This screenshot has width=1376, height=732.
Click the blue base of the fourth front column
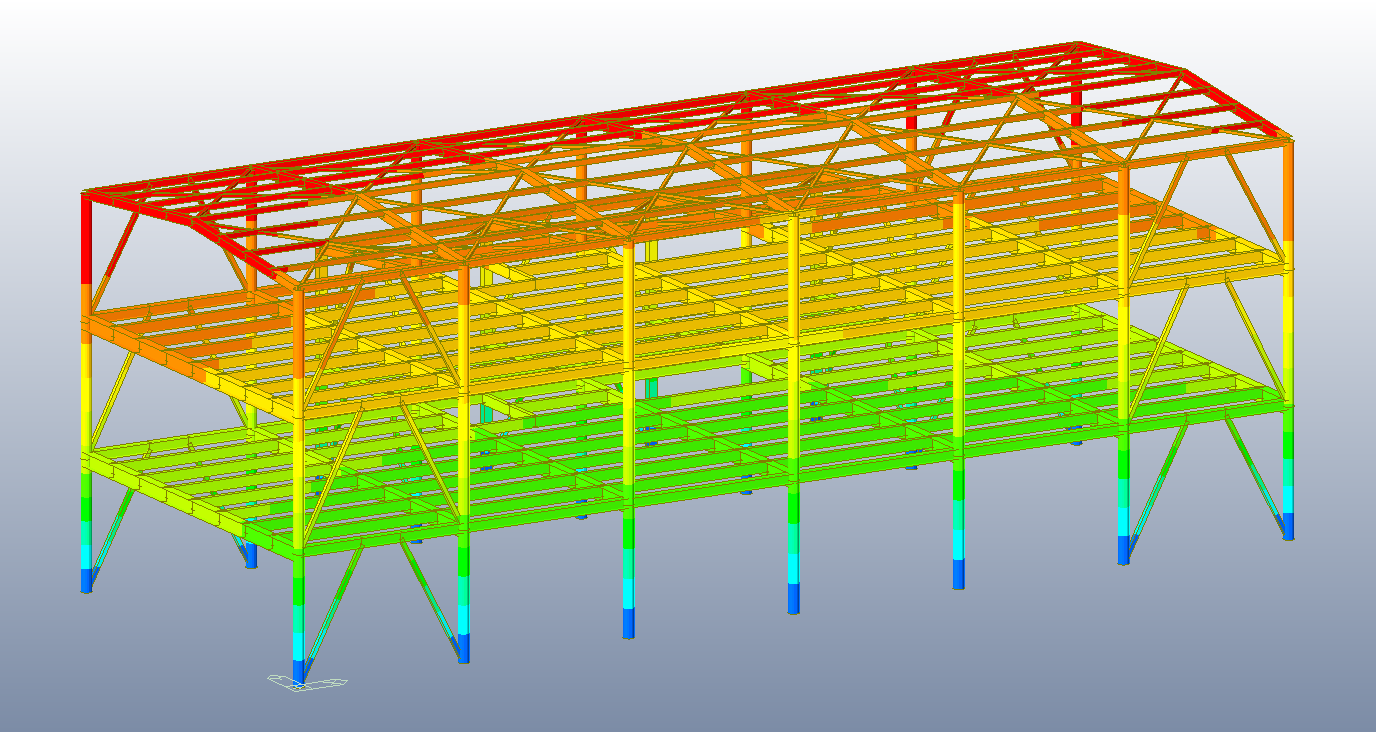(x=794, y=598)
